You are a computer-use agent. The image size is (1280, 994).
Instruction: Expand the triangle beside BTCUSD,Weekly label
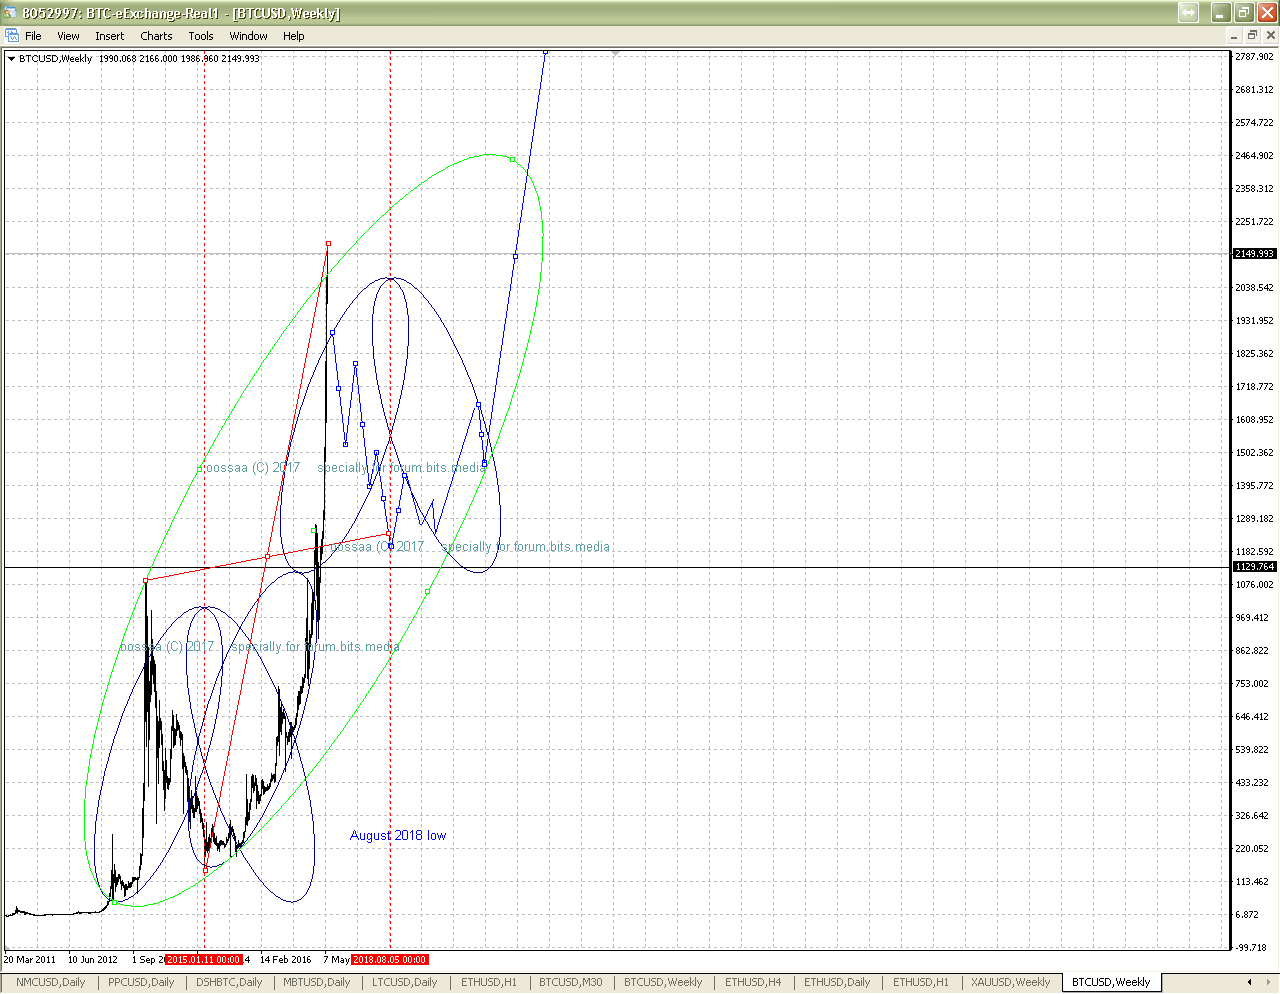pyautogui.click(x=11, y=58)
